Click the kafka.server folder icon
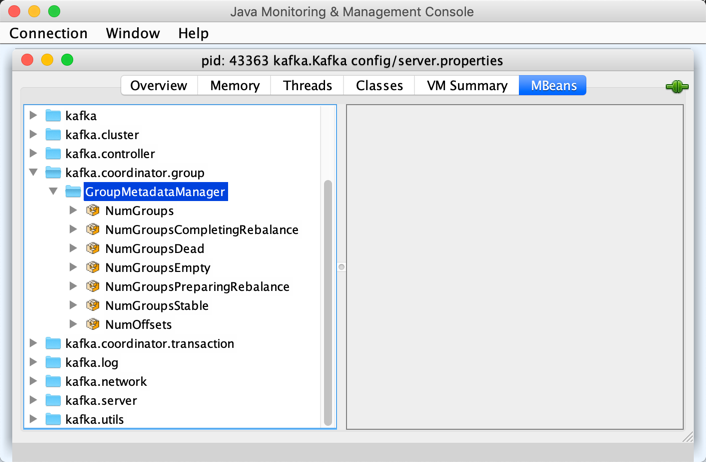Viewport: 706px width, 462px height. click(x=53, y=401)
